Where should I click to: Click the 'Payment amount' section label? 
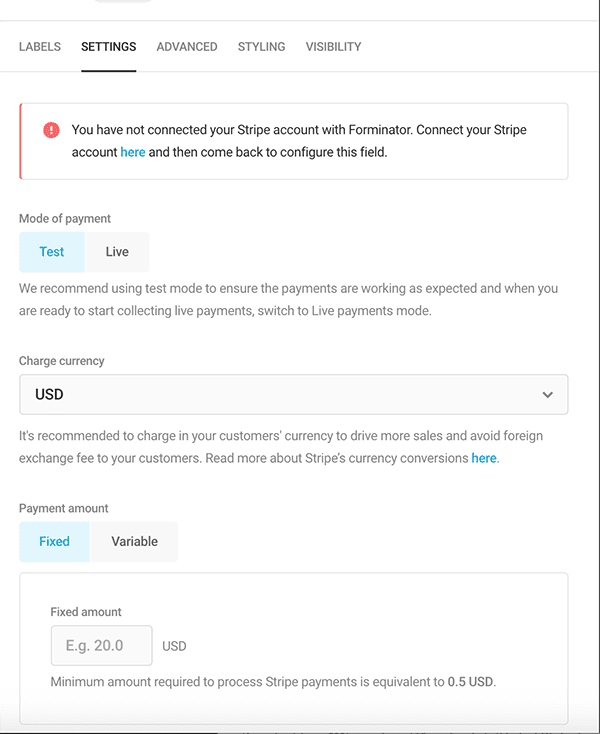click(64, 508)
